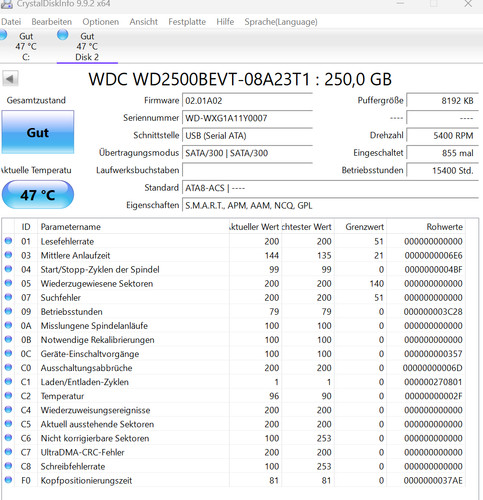Click the ID column header
Image resolution: width=483 pixels, height=500 pixels.
click(26, 227)
